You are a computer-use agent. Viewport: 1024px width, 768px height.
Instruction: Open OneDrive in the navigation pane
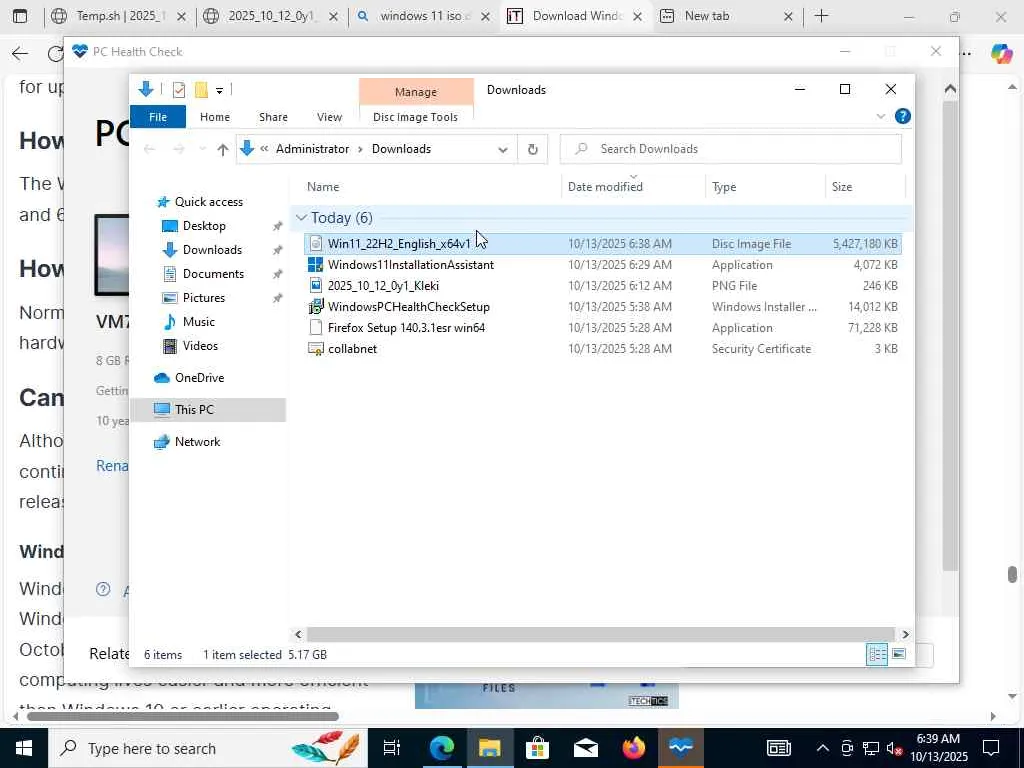click(199, 377)
